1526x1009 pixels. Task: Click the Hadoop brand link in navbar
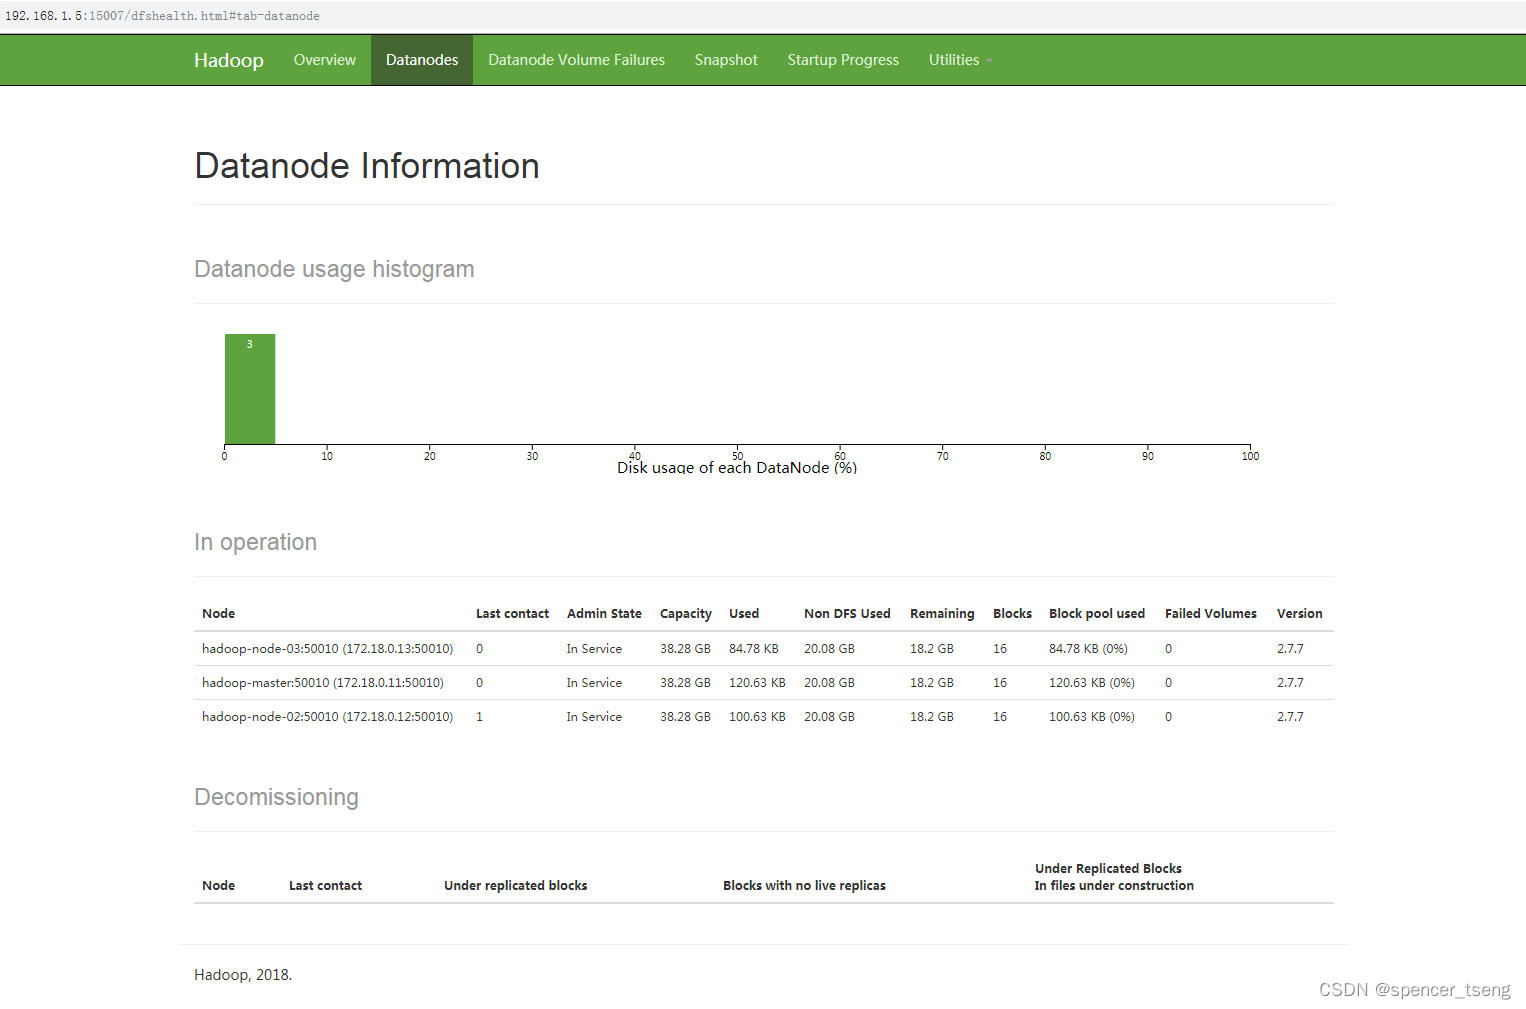point(228,60)
